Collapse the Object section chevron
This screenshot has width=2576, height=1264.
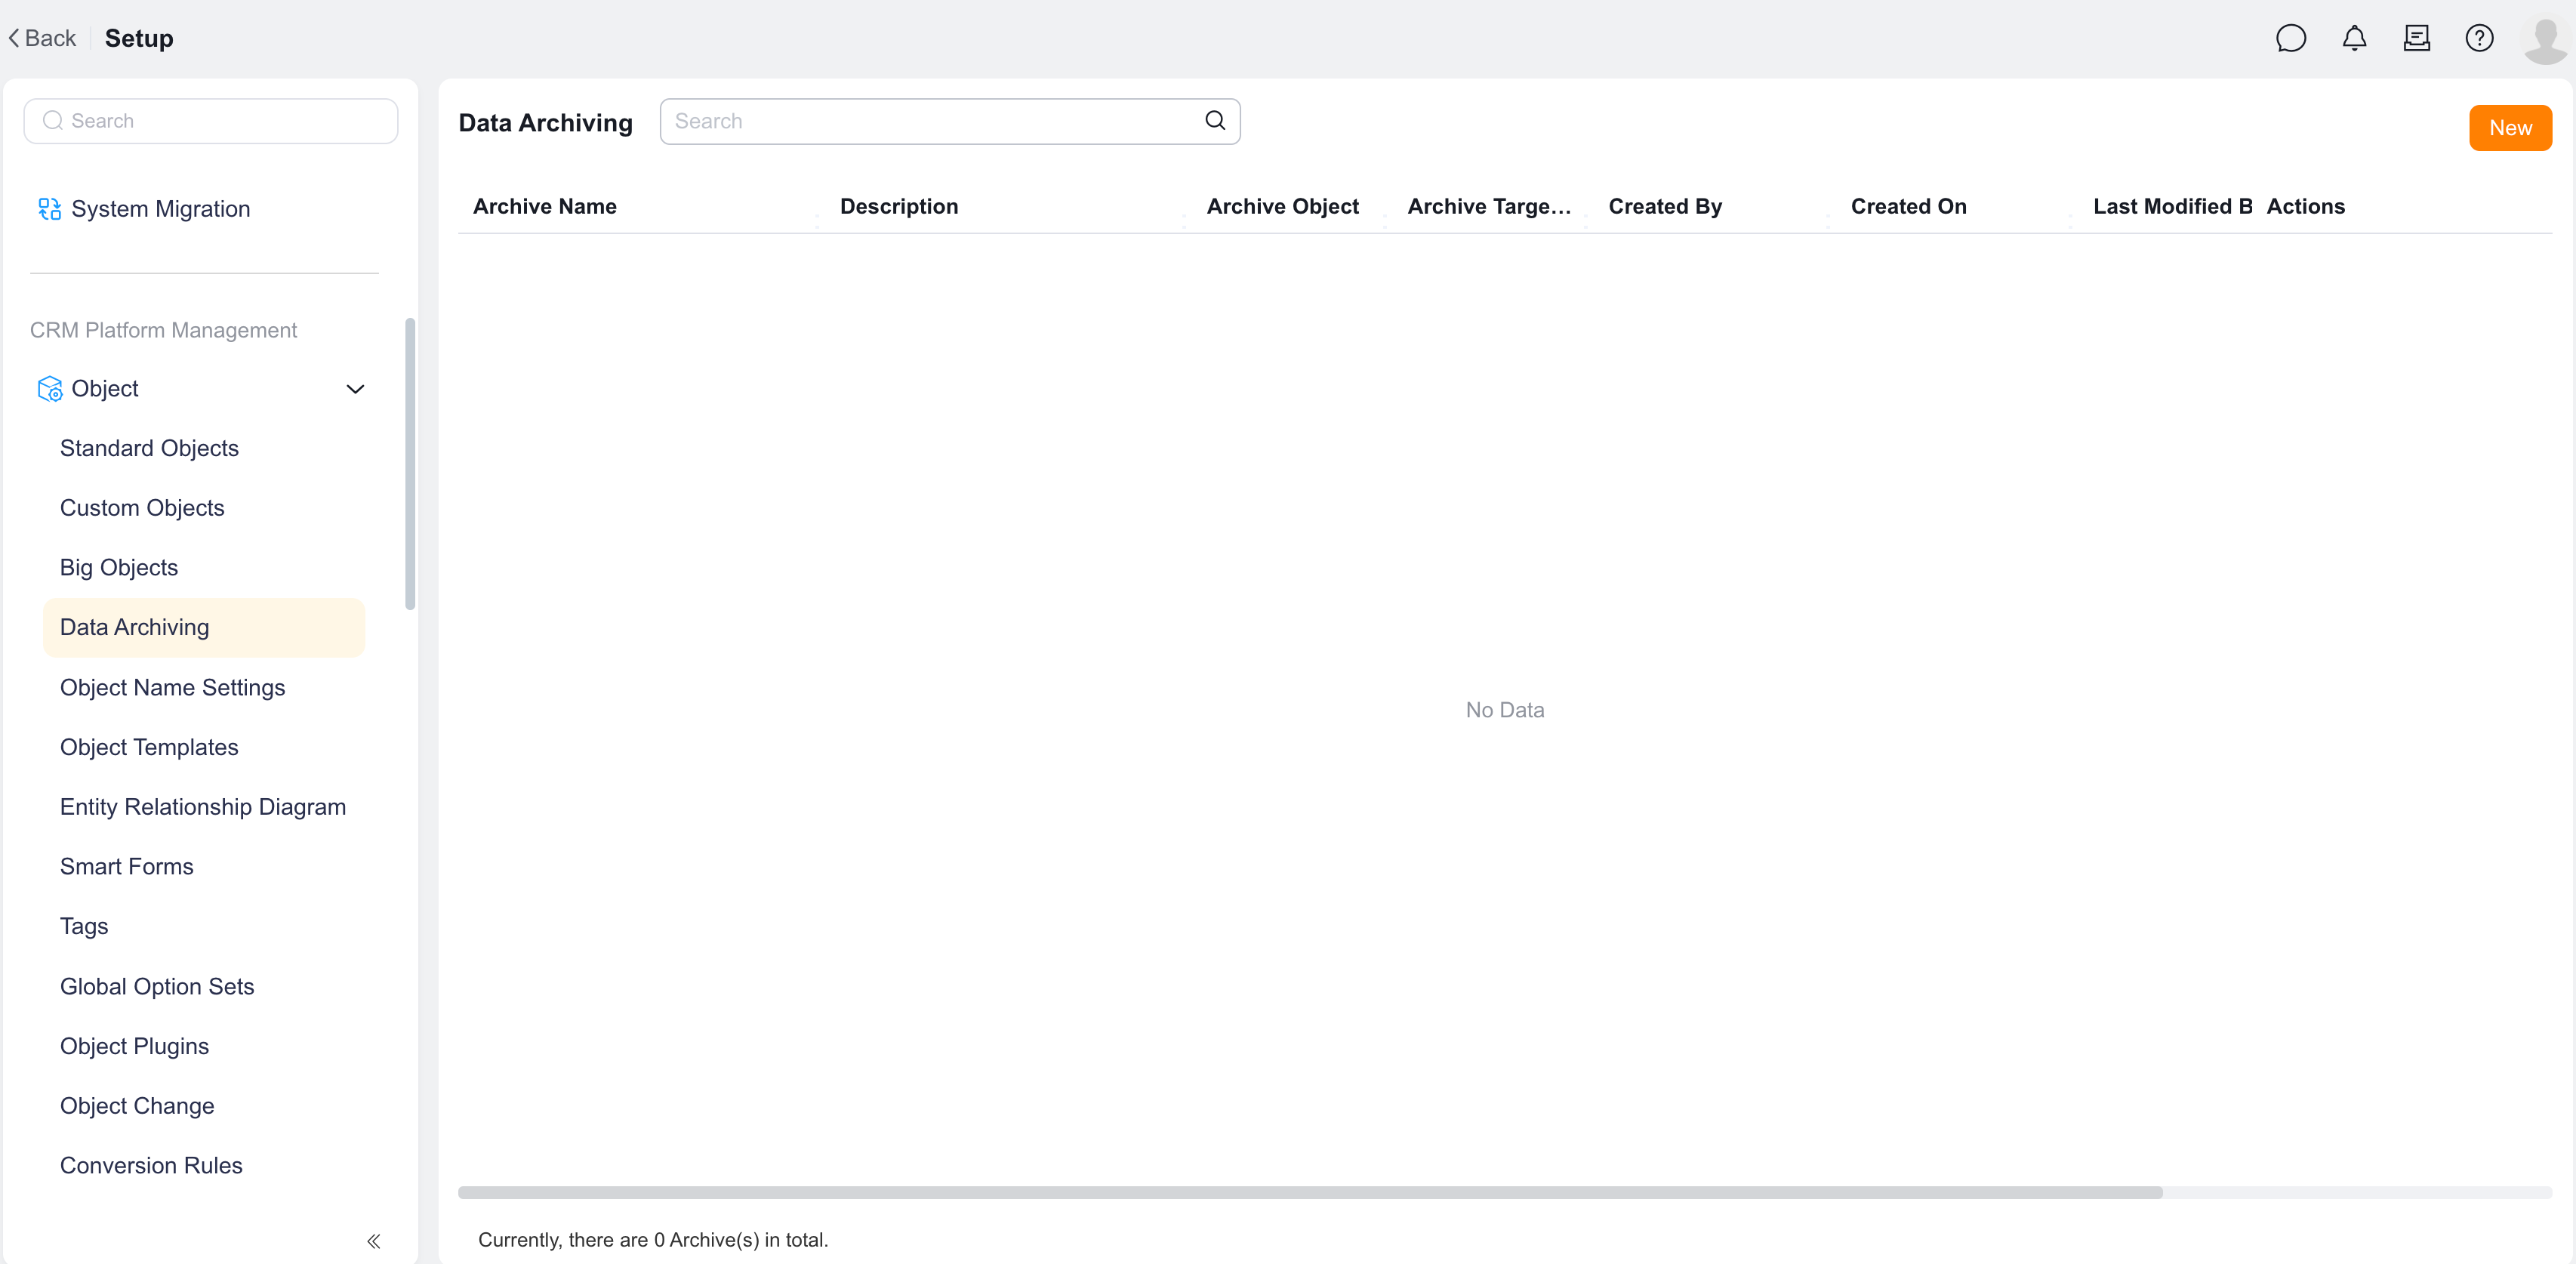click(x=355, y=388)
